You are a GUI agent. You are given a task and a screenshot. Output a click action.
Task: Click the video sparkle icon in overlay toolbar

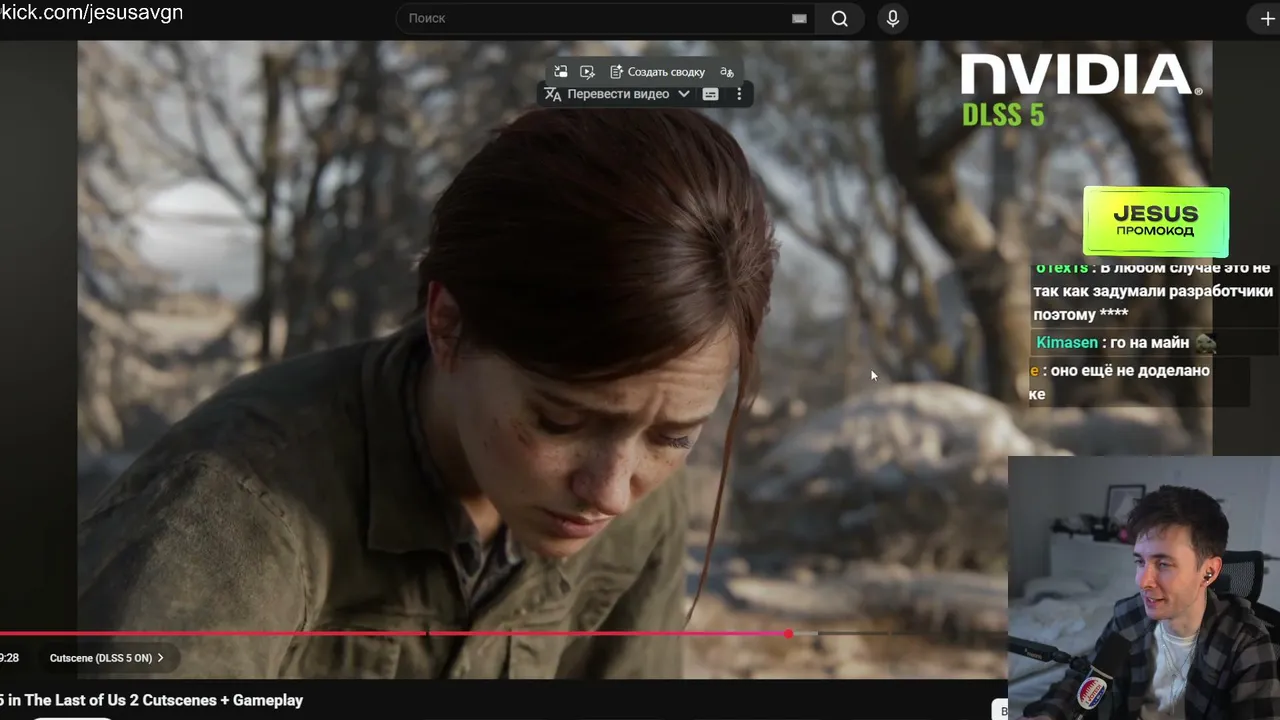[x=587, y=72]
